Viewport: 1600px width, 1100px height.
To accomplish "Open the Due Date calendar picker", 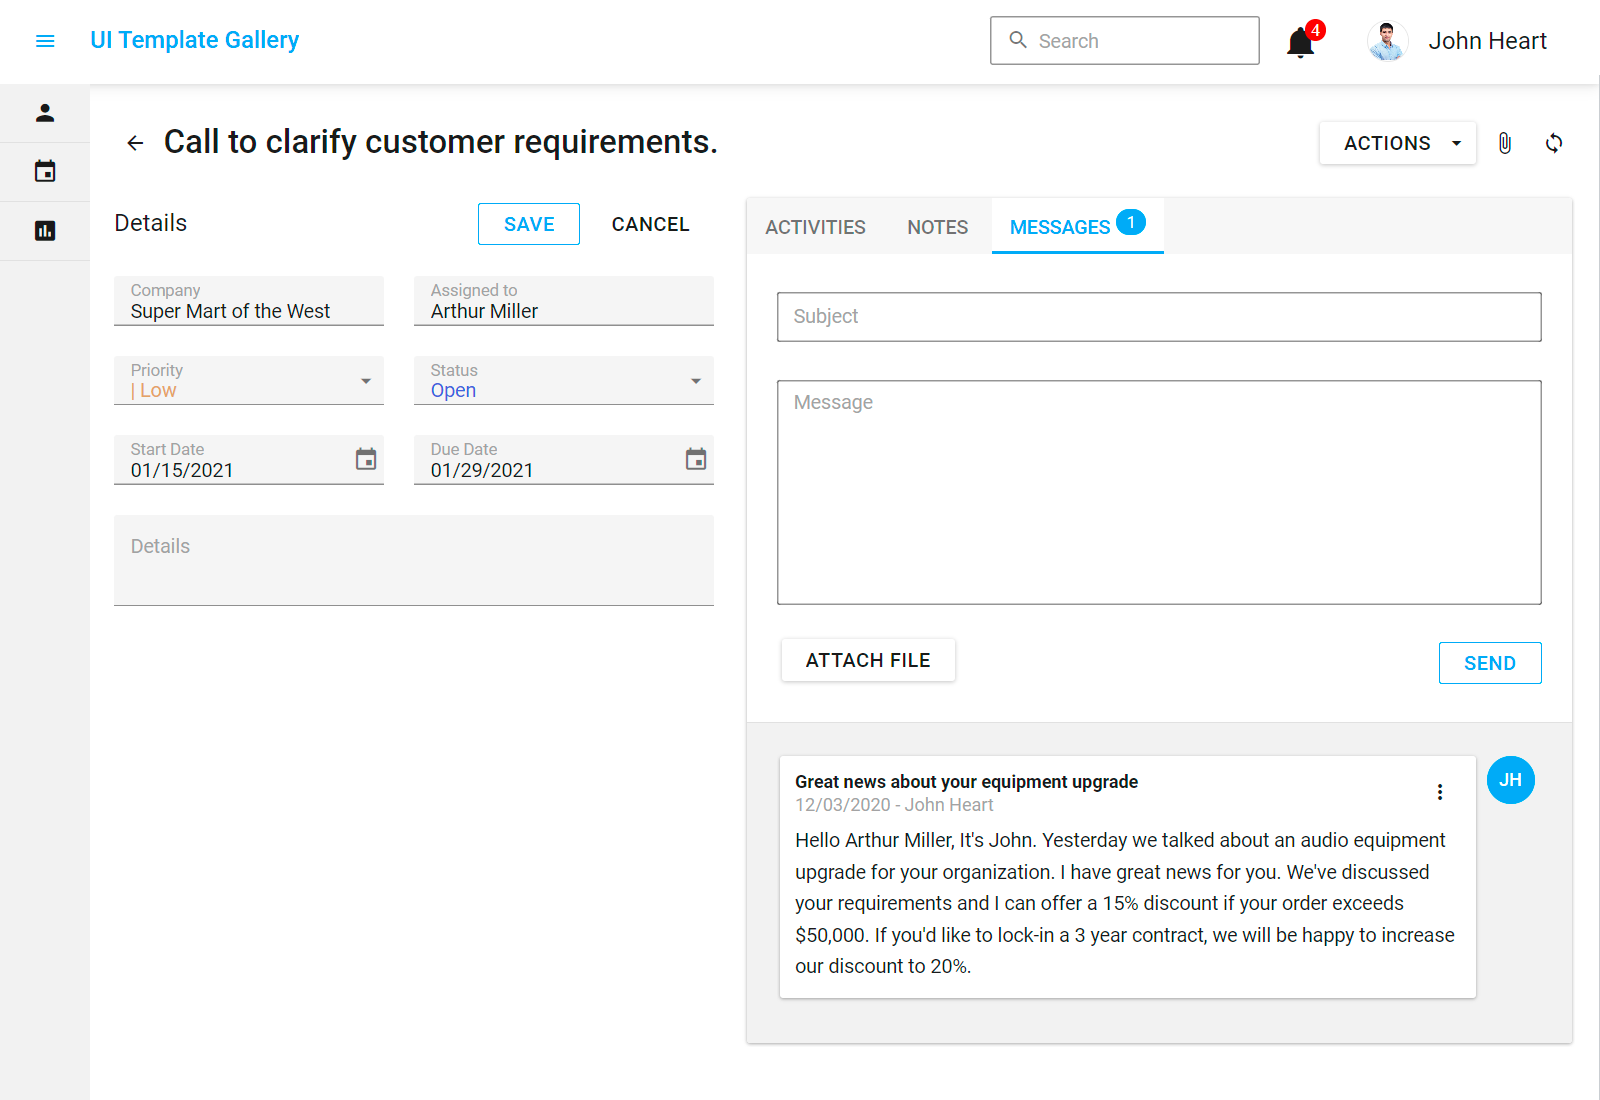I will [x=696, y=459].
